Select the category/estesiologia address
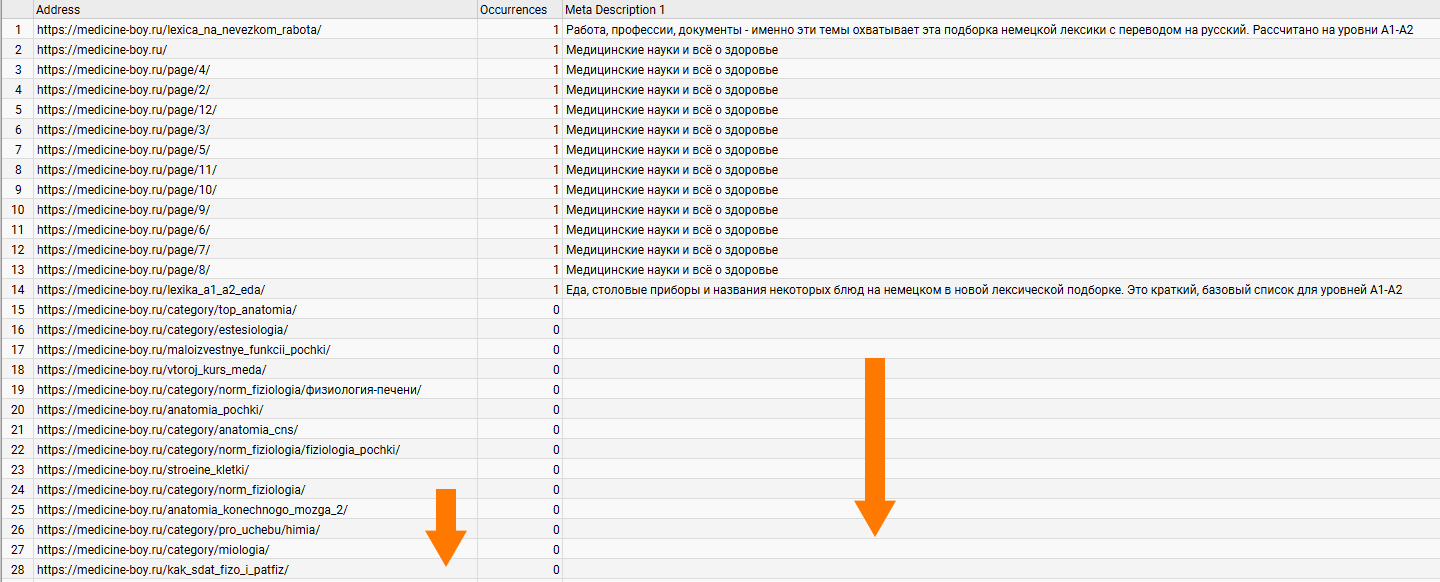Screen dimensions: 1440x582 tap(255, 330)
